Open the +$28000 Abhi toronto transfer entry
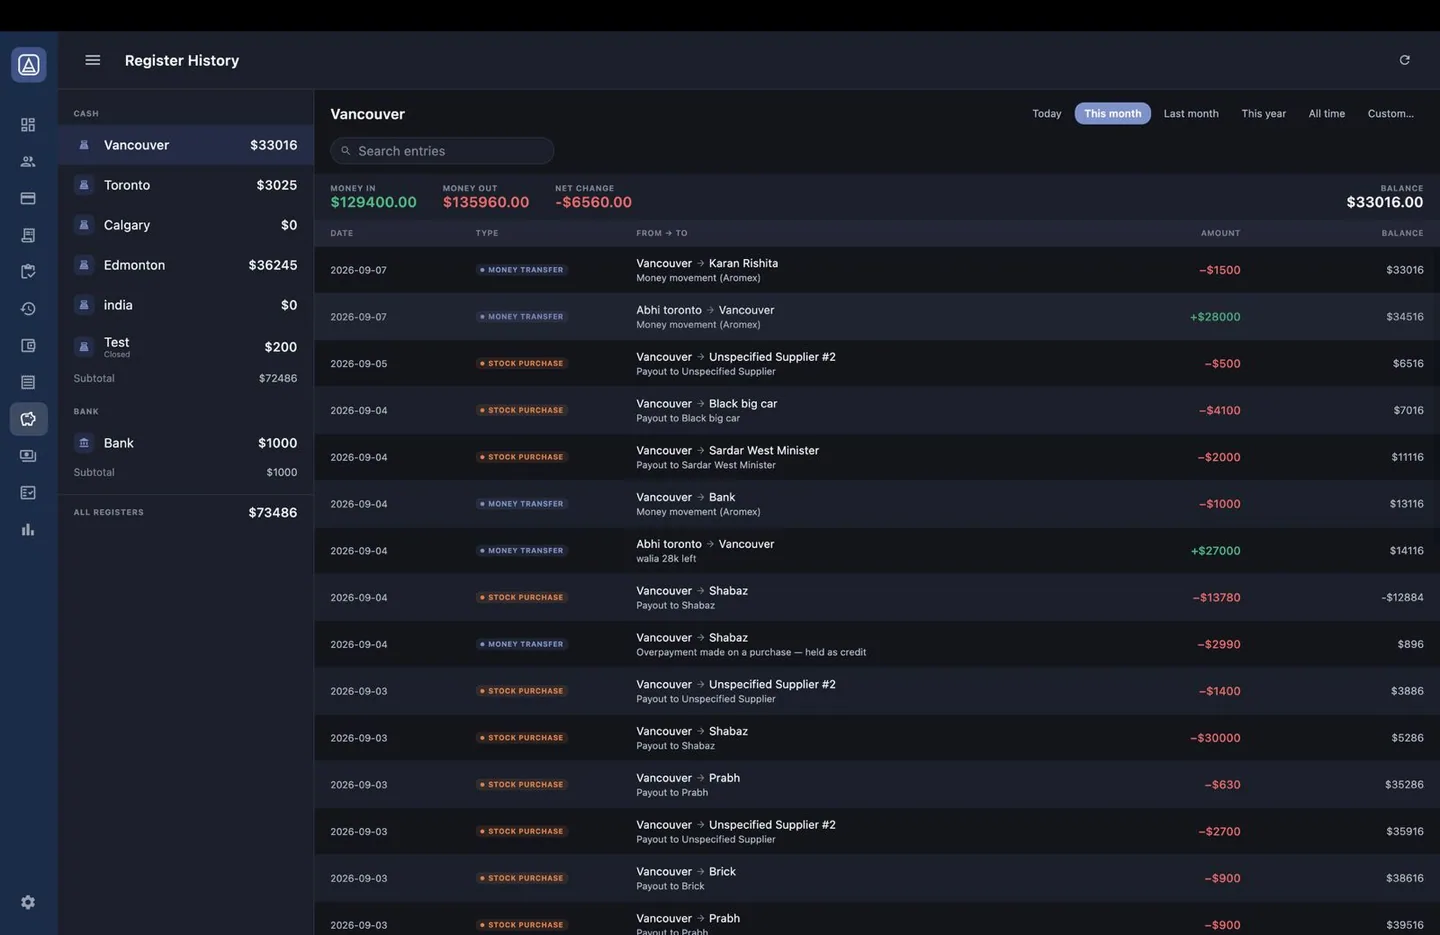Screen dimensions: 1440x935 pos(877,317)
